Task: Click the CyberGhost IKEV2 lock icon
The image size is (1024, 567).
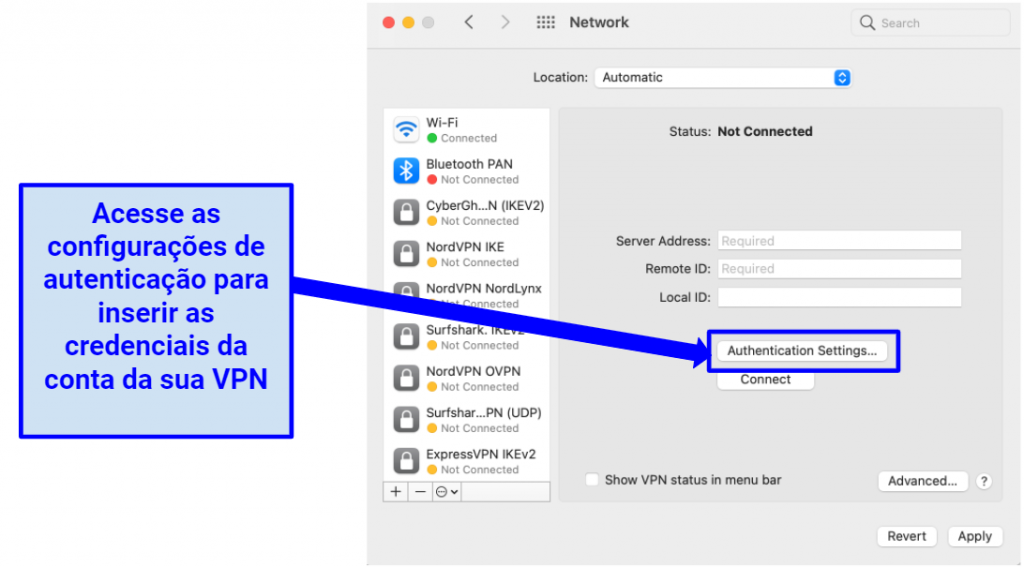Action: [x=406, y=212]
